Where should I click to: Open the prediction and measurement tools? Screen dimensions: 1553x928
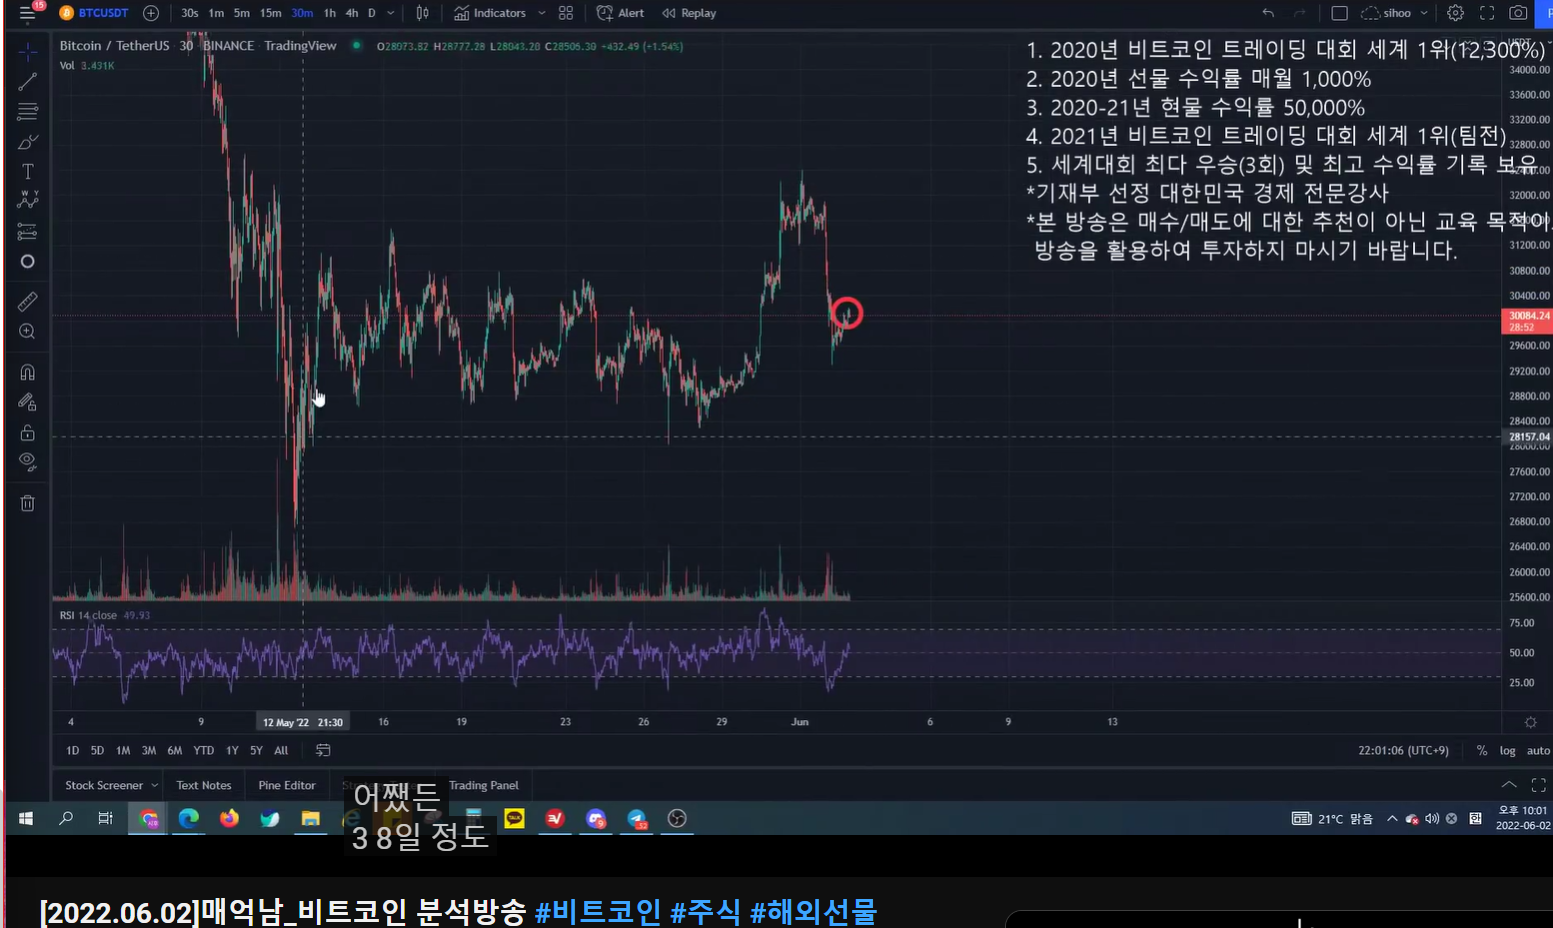28,231
